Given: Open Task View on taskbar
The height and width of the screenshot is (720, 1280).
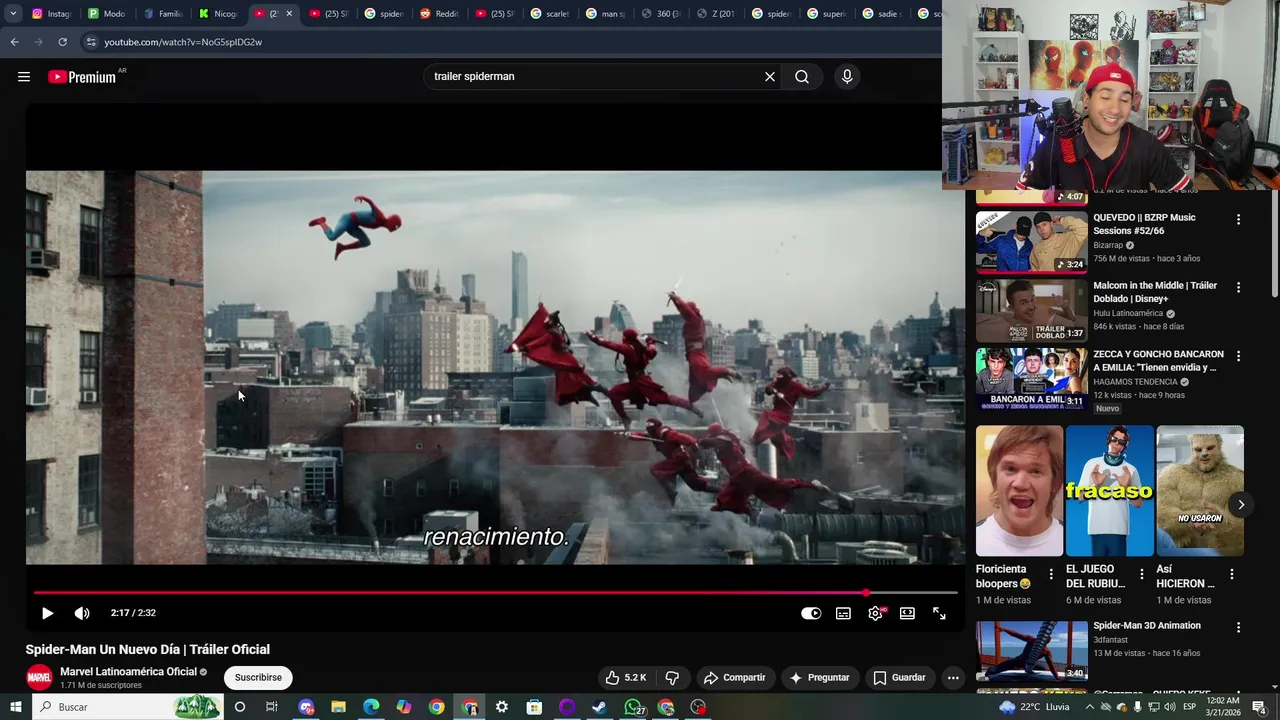Looking at the screenshot, I should [x=271, y=707].
